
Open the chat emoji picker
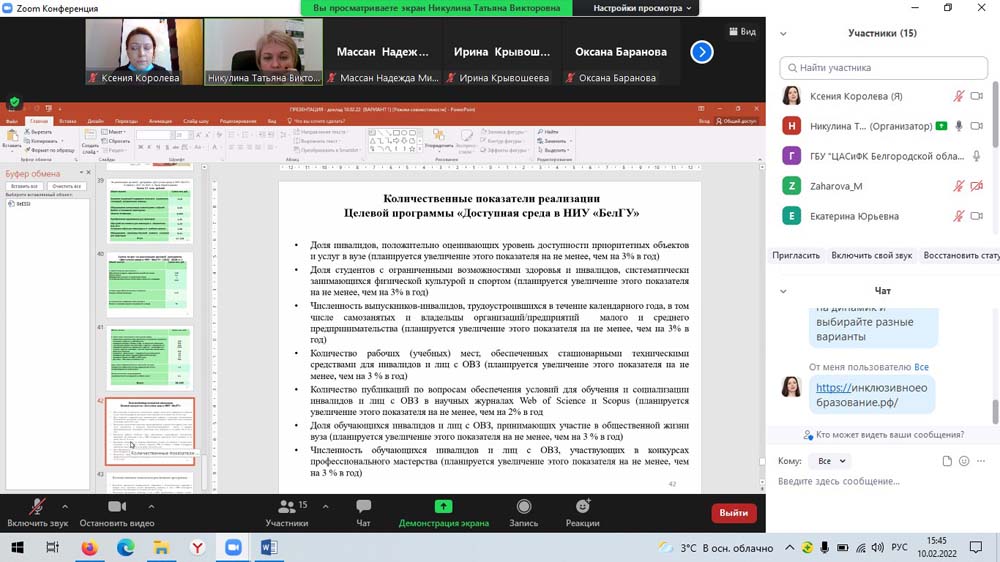point(964,461)
